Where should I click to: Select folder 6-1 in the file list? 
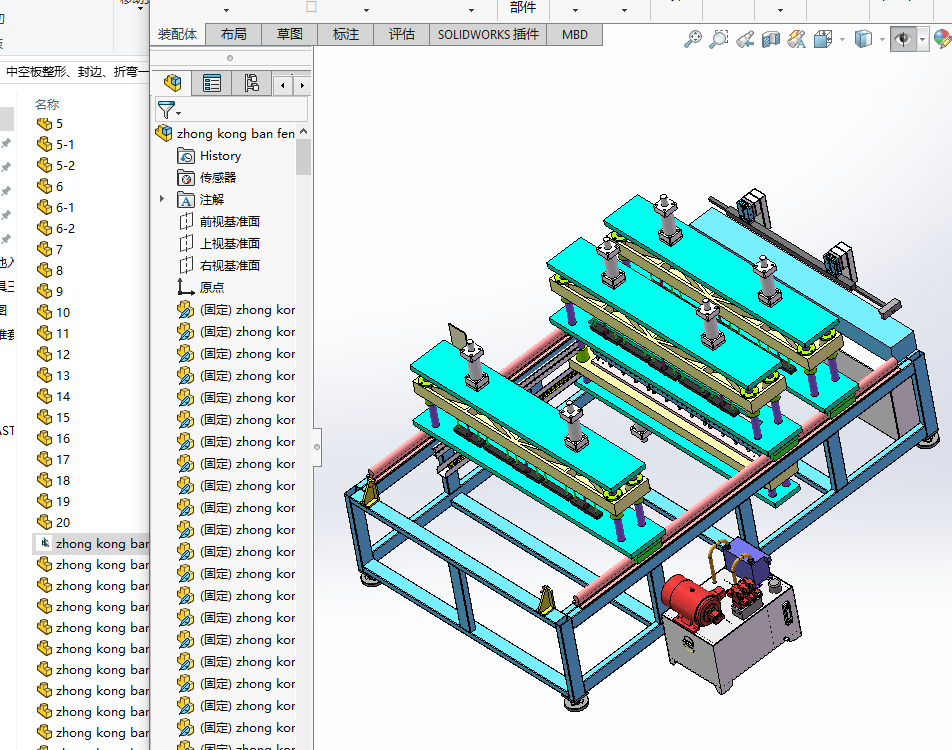click(65, 207)
